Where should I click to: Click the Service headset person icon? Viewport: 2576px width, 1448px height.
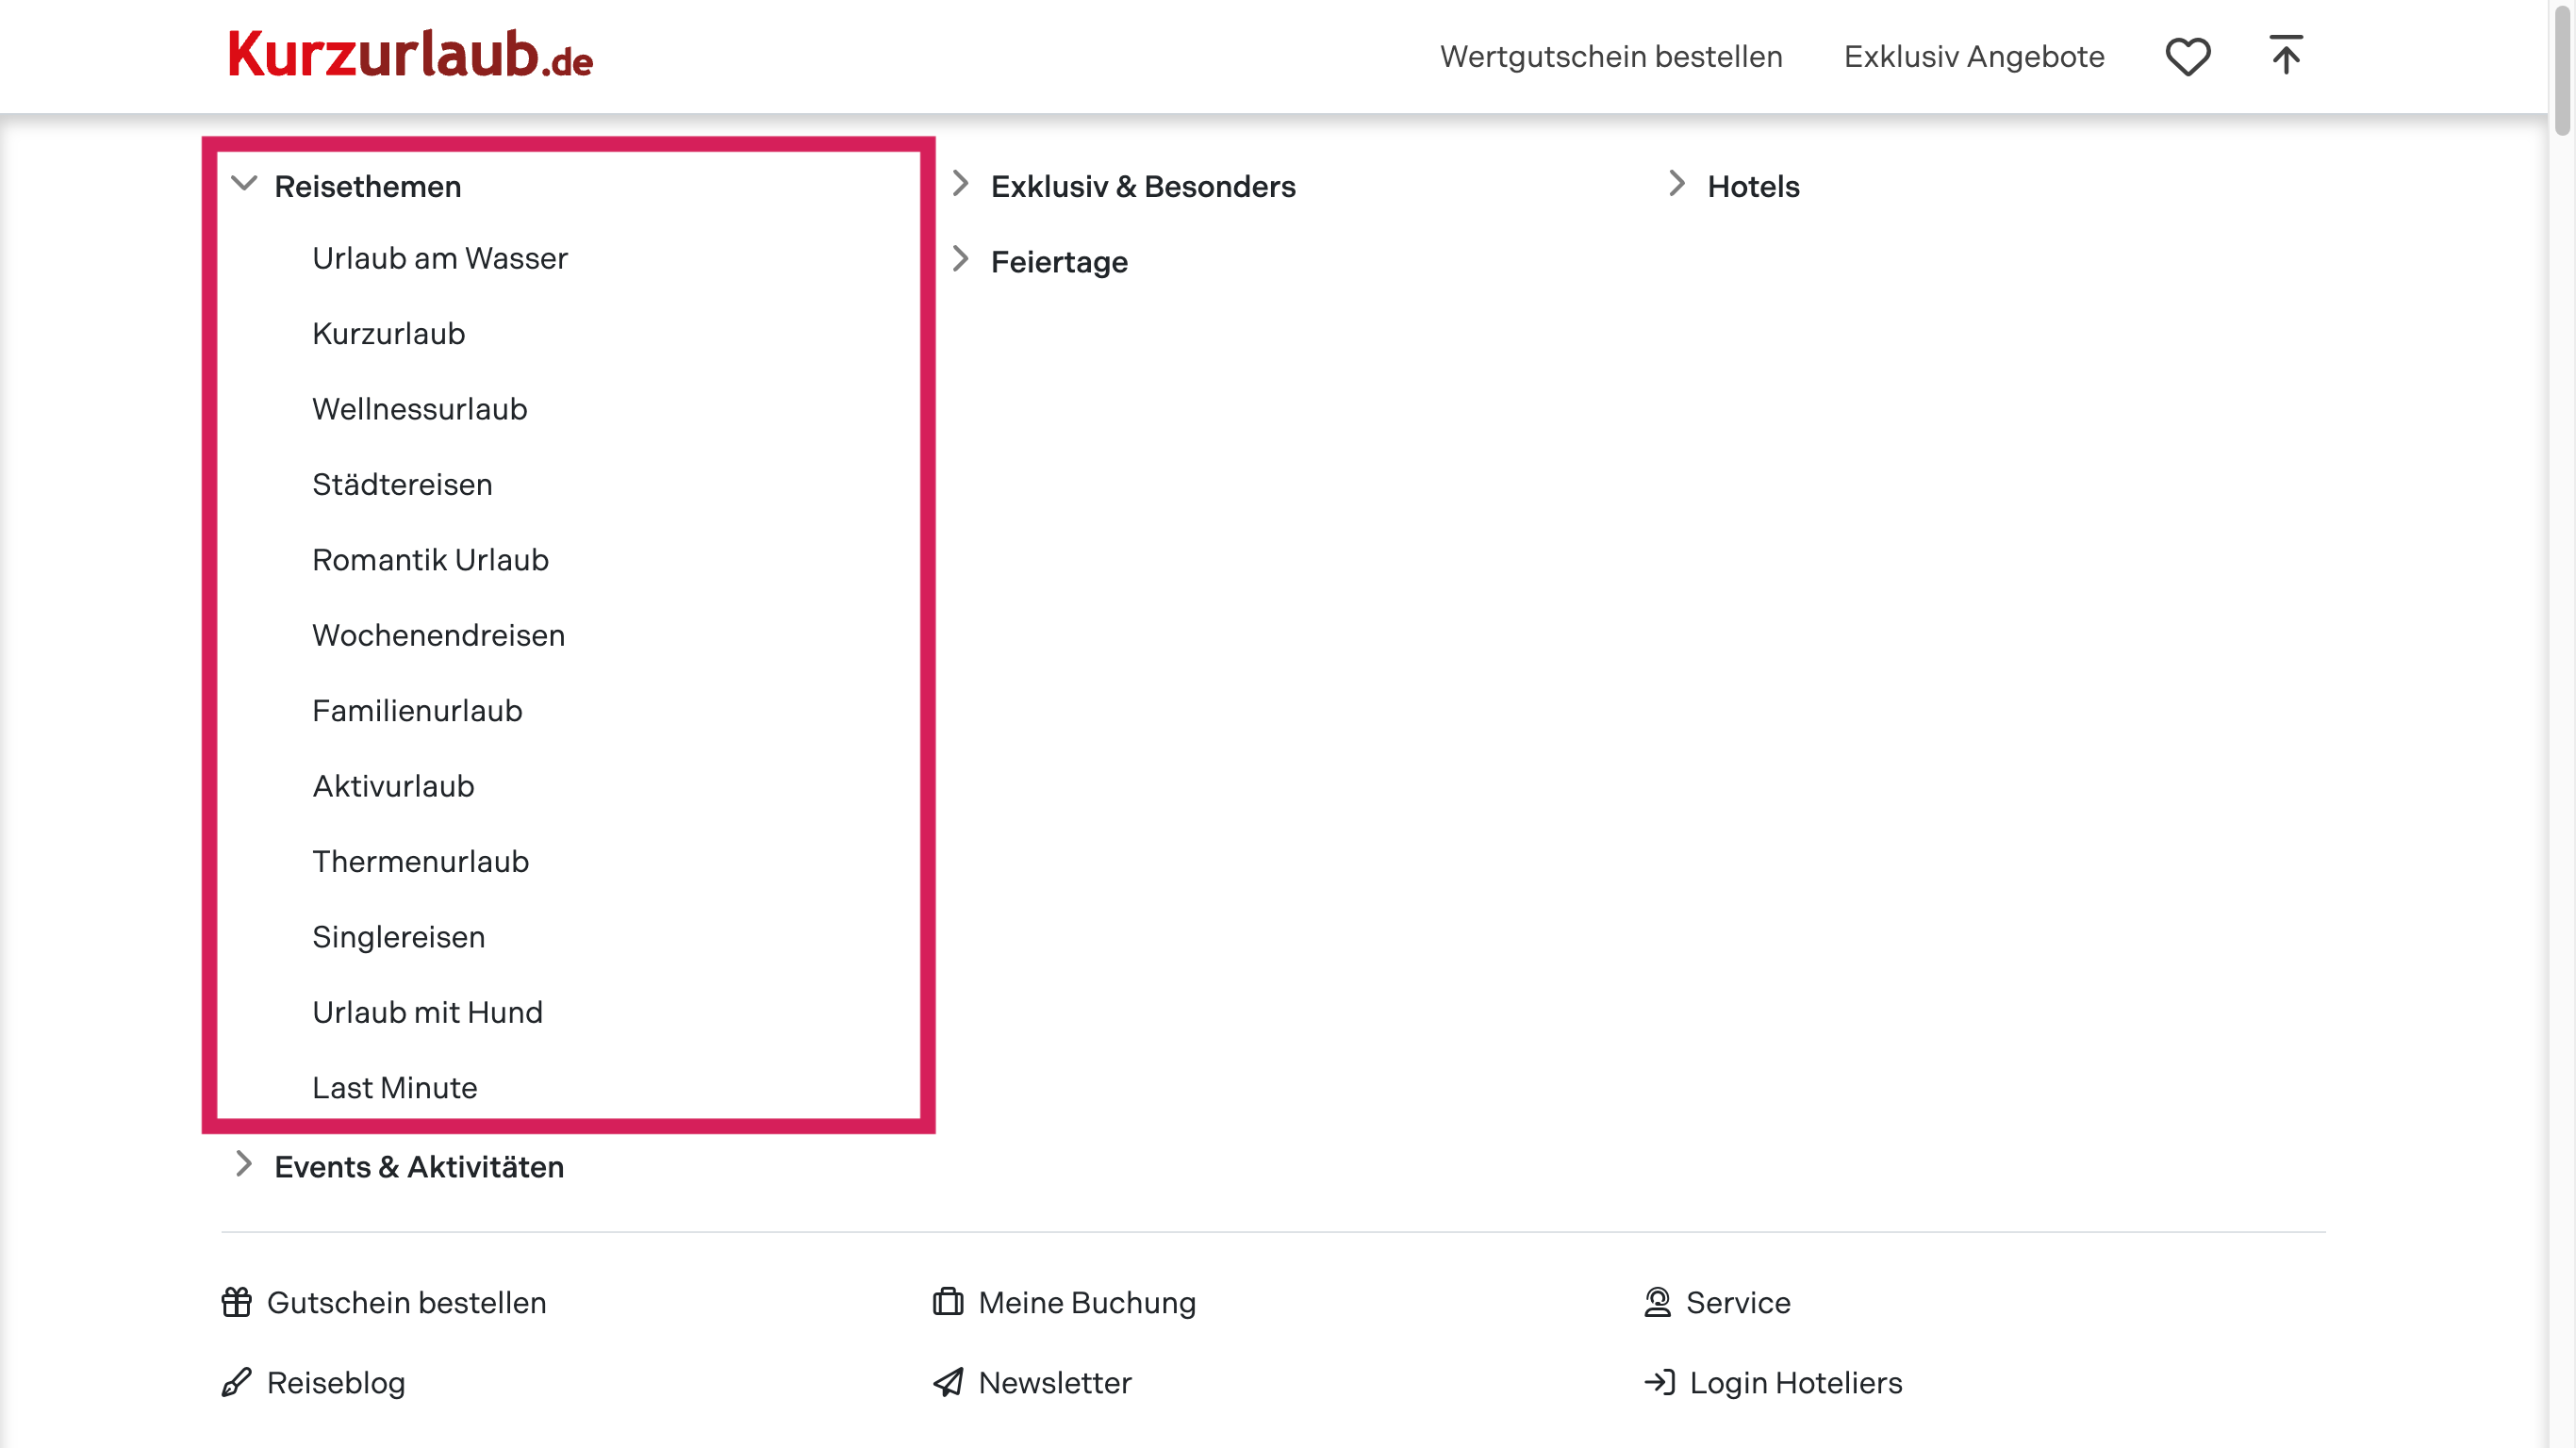point(1657,1302)
